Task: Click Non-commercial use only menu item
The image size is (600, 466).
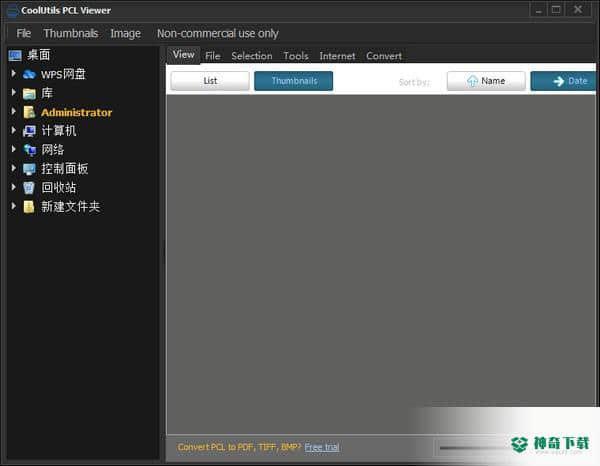Action: point(218,33)
